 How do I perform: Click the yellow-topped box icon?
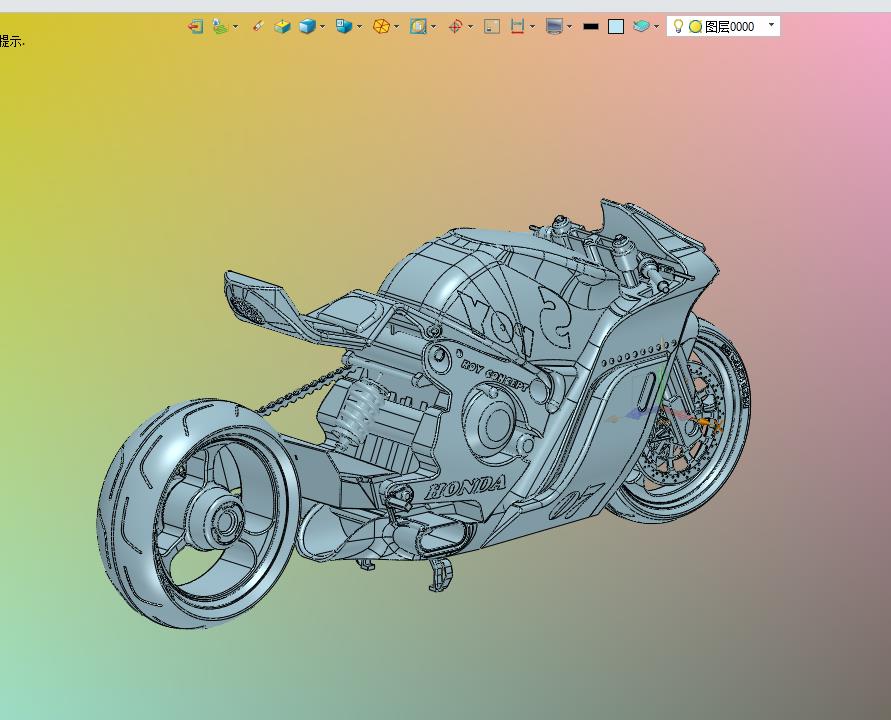tap(282, 27)
